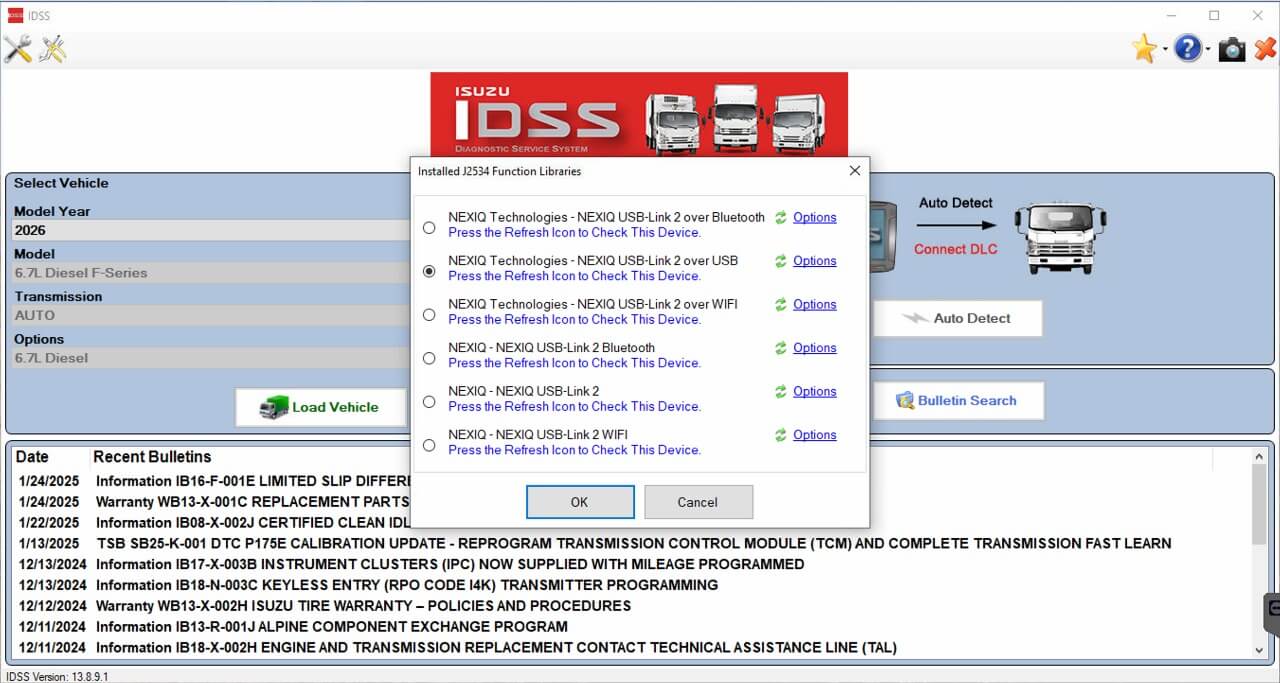Refresh the NEXIQ USB-Link 2 over Bluetooth device
The width and height of the screenshot is (1280, 683).
pyautogui.click(x=781, y=217)
